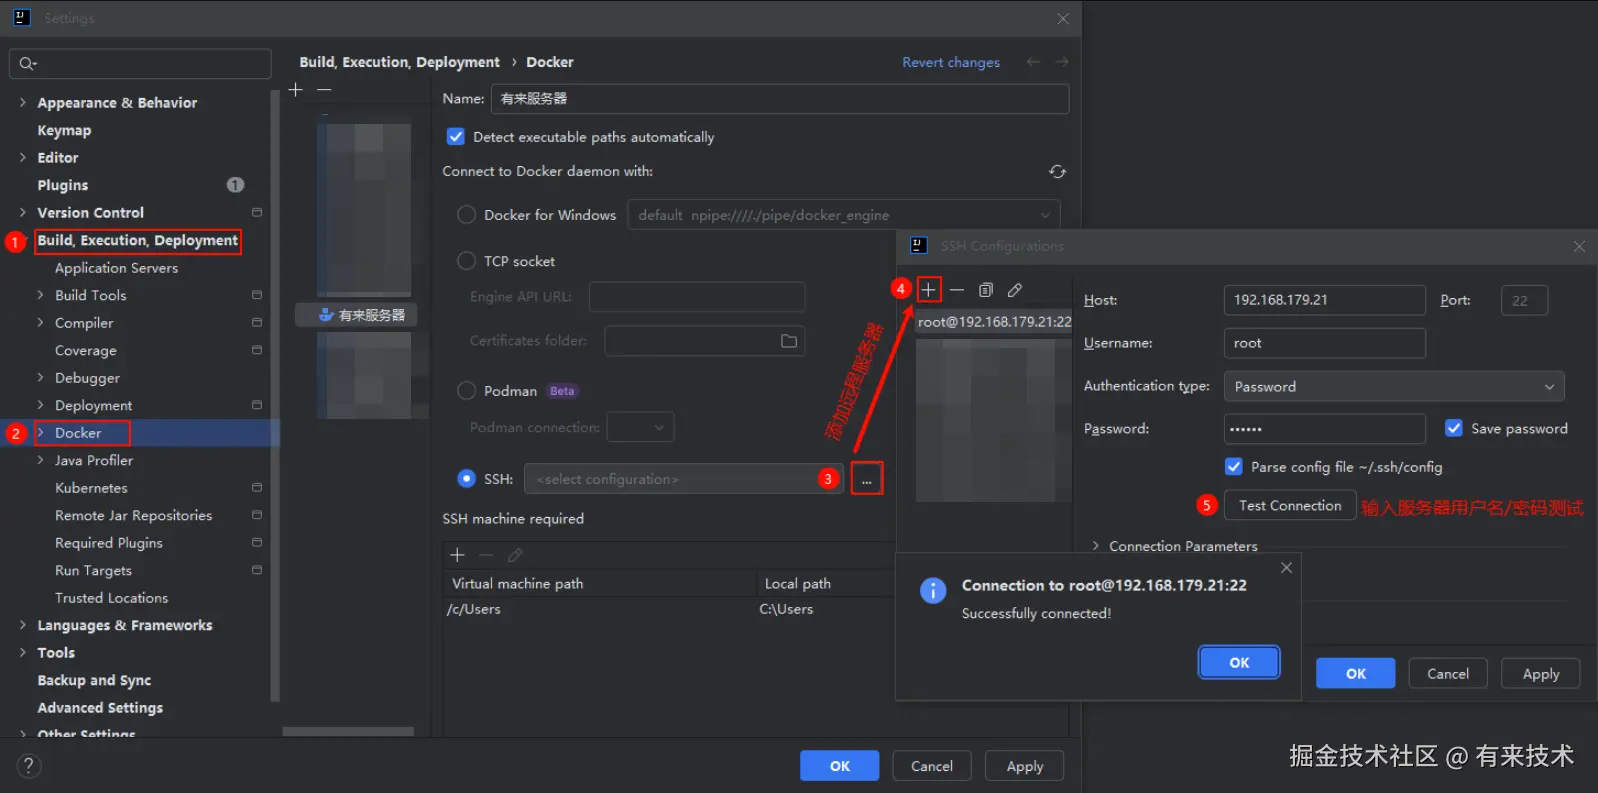Open Keymap settings page
Image resolution: width=1598 pixels, height=793 pixels.
coord(64,131)
